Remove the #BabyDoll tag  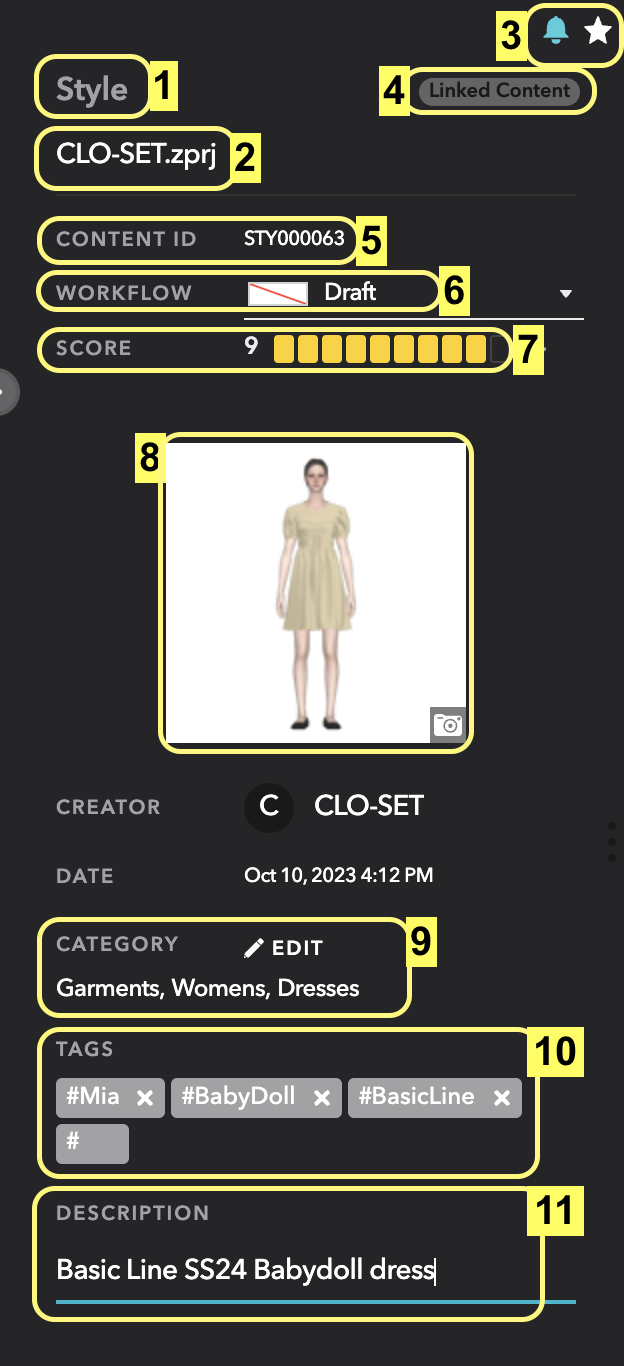coord(322,1098)
